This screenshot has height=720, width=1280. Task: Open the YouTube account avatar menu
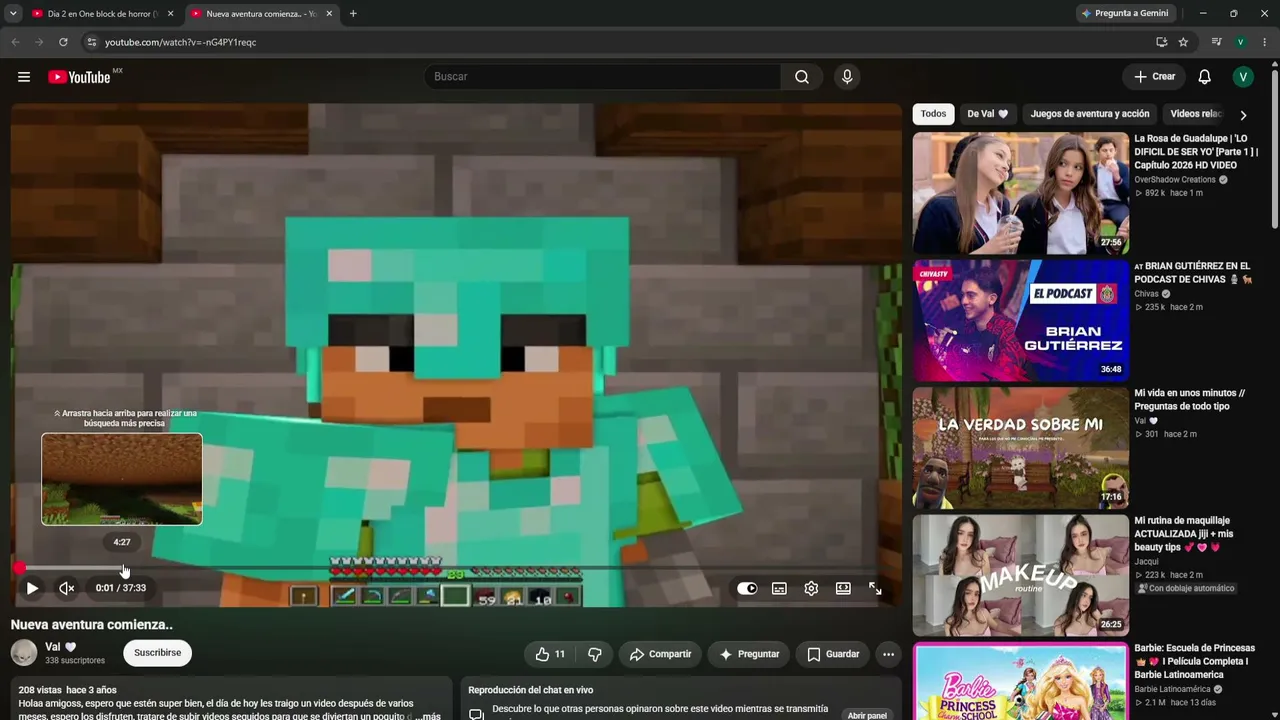[1243, 77]
